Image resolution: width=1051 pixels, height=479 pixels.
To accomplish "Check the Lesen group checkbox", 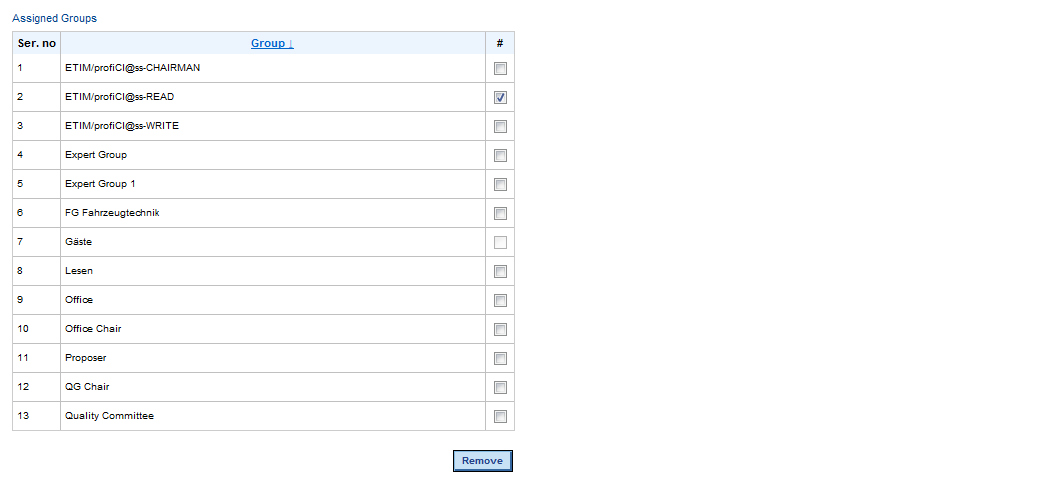I will pos(500,272).
